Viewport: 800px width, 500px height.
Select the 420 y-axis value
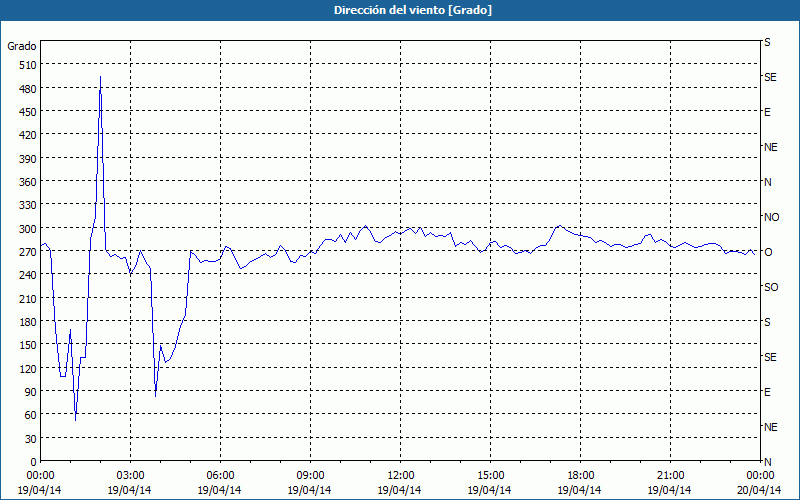[x=28, y=135]
